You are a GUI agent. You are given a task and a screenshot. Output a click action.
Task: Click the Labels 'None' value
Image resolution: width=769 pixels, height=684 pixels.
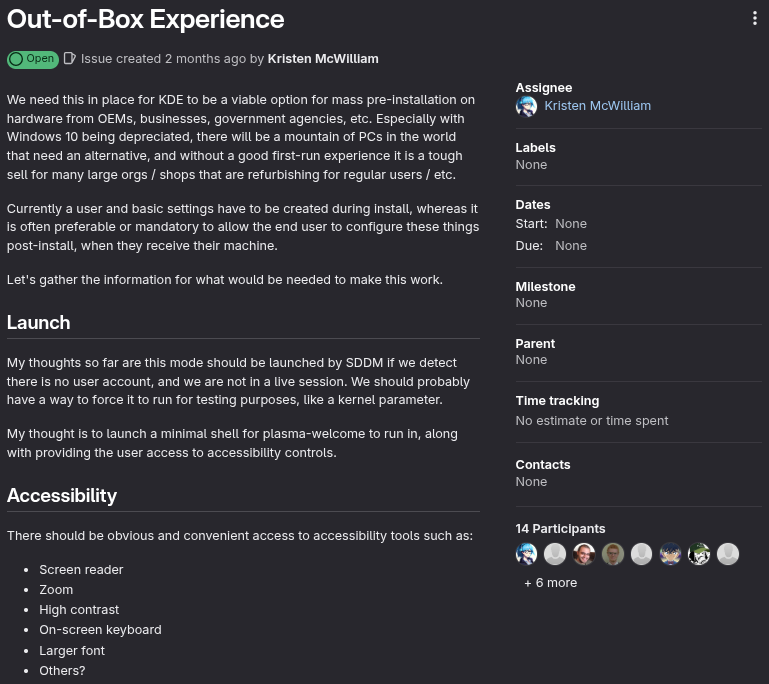[x=531, y=165]
